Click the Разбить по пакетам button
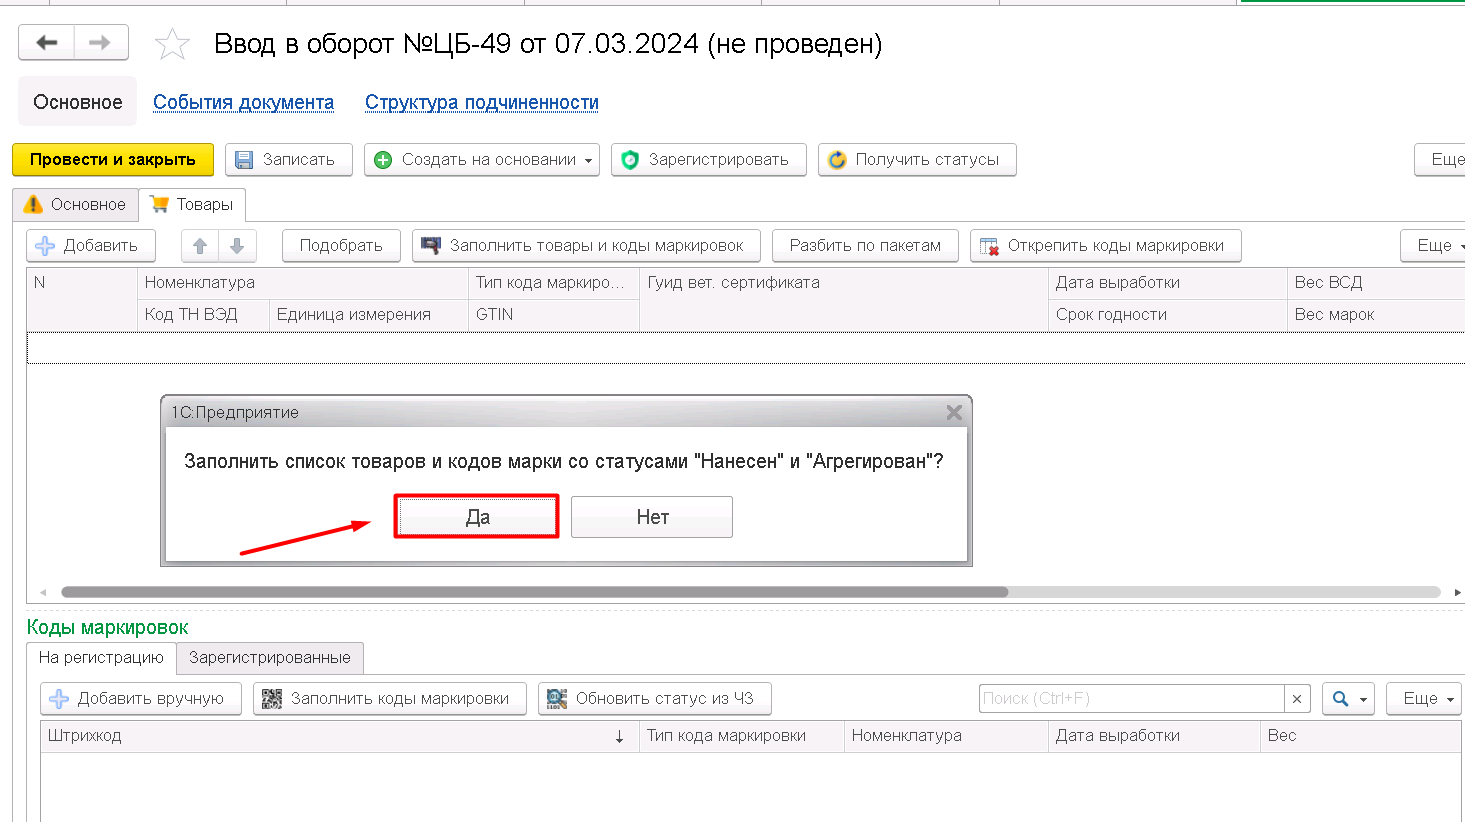The image size is (1465, 822). (865, 246)
